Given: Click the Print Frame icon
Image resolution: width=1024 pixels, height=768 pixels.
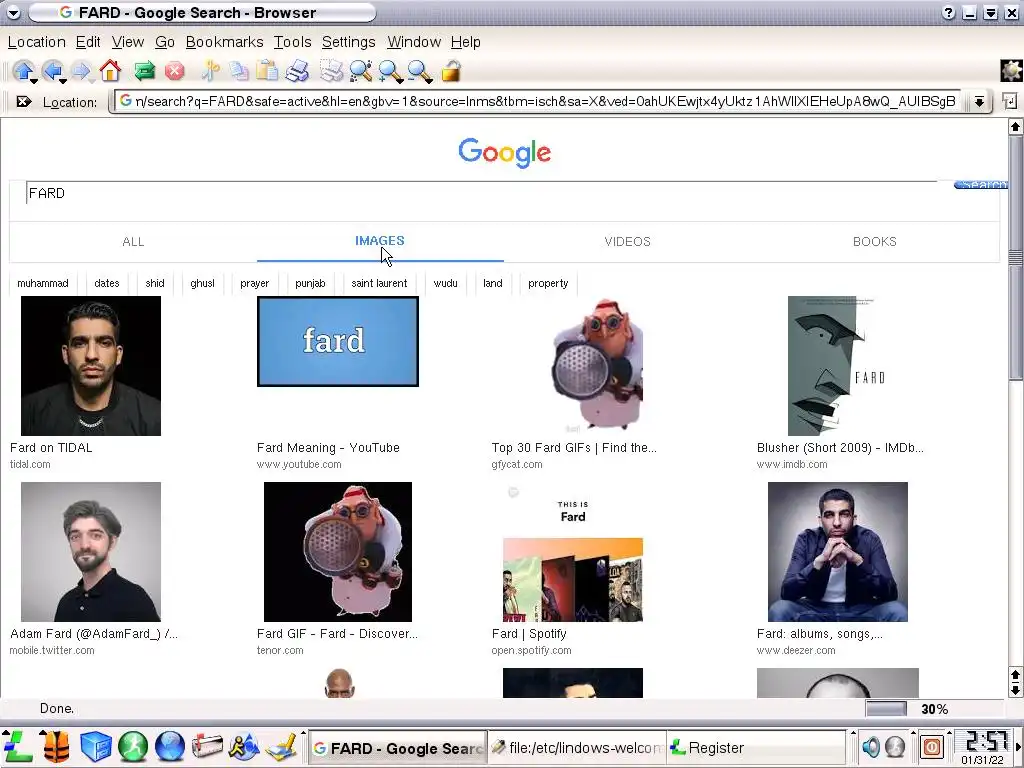Looking at the screenshot, I should [x=331, y=71].
